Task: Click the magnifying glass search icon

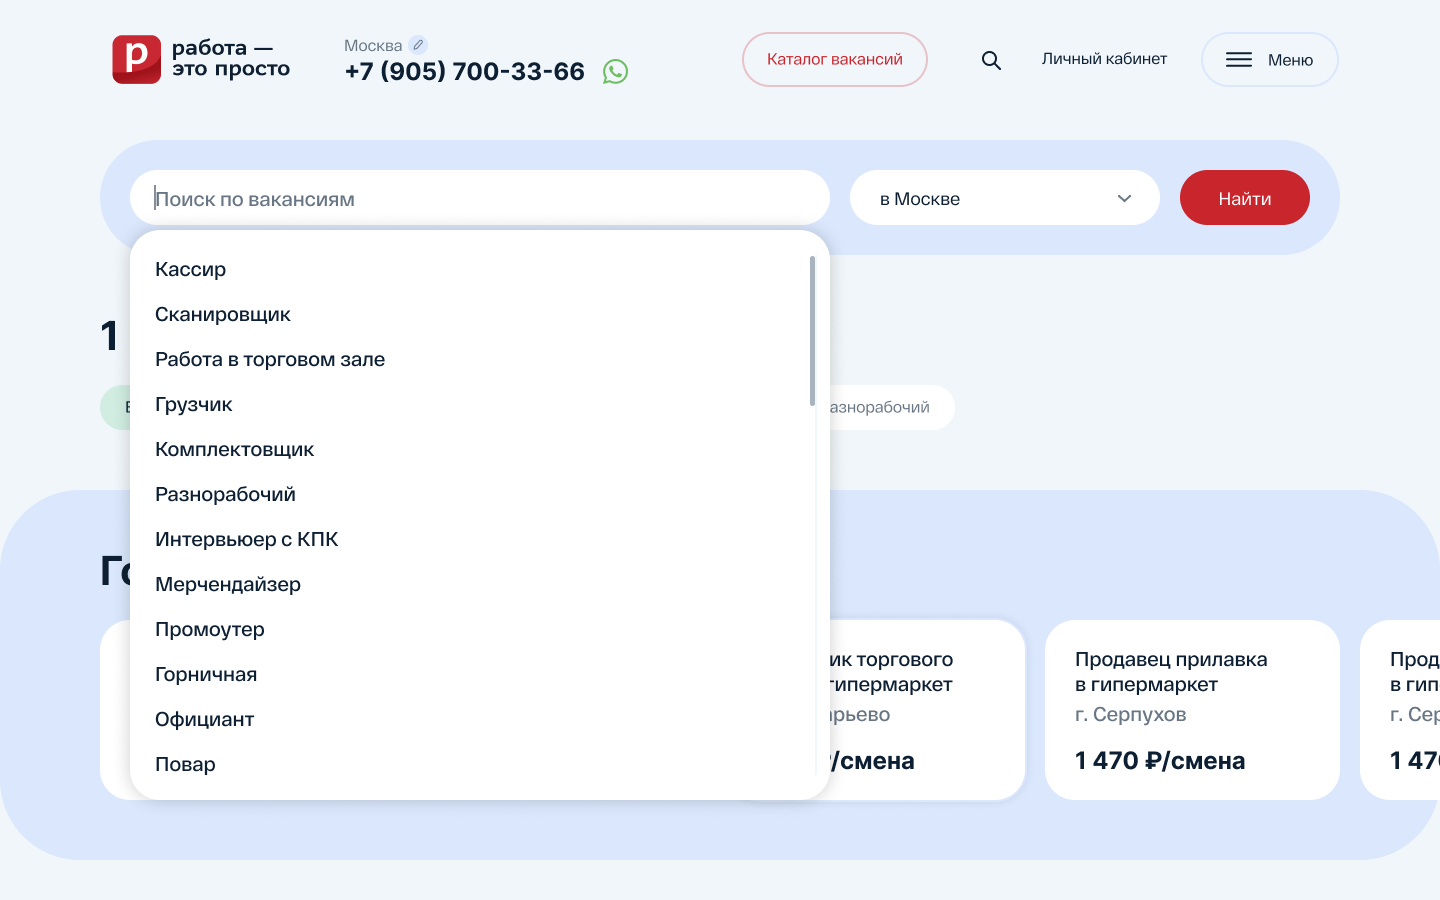Action: (x=991, y=60)
